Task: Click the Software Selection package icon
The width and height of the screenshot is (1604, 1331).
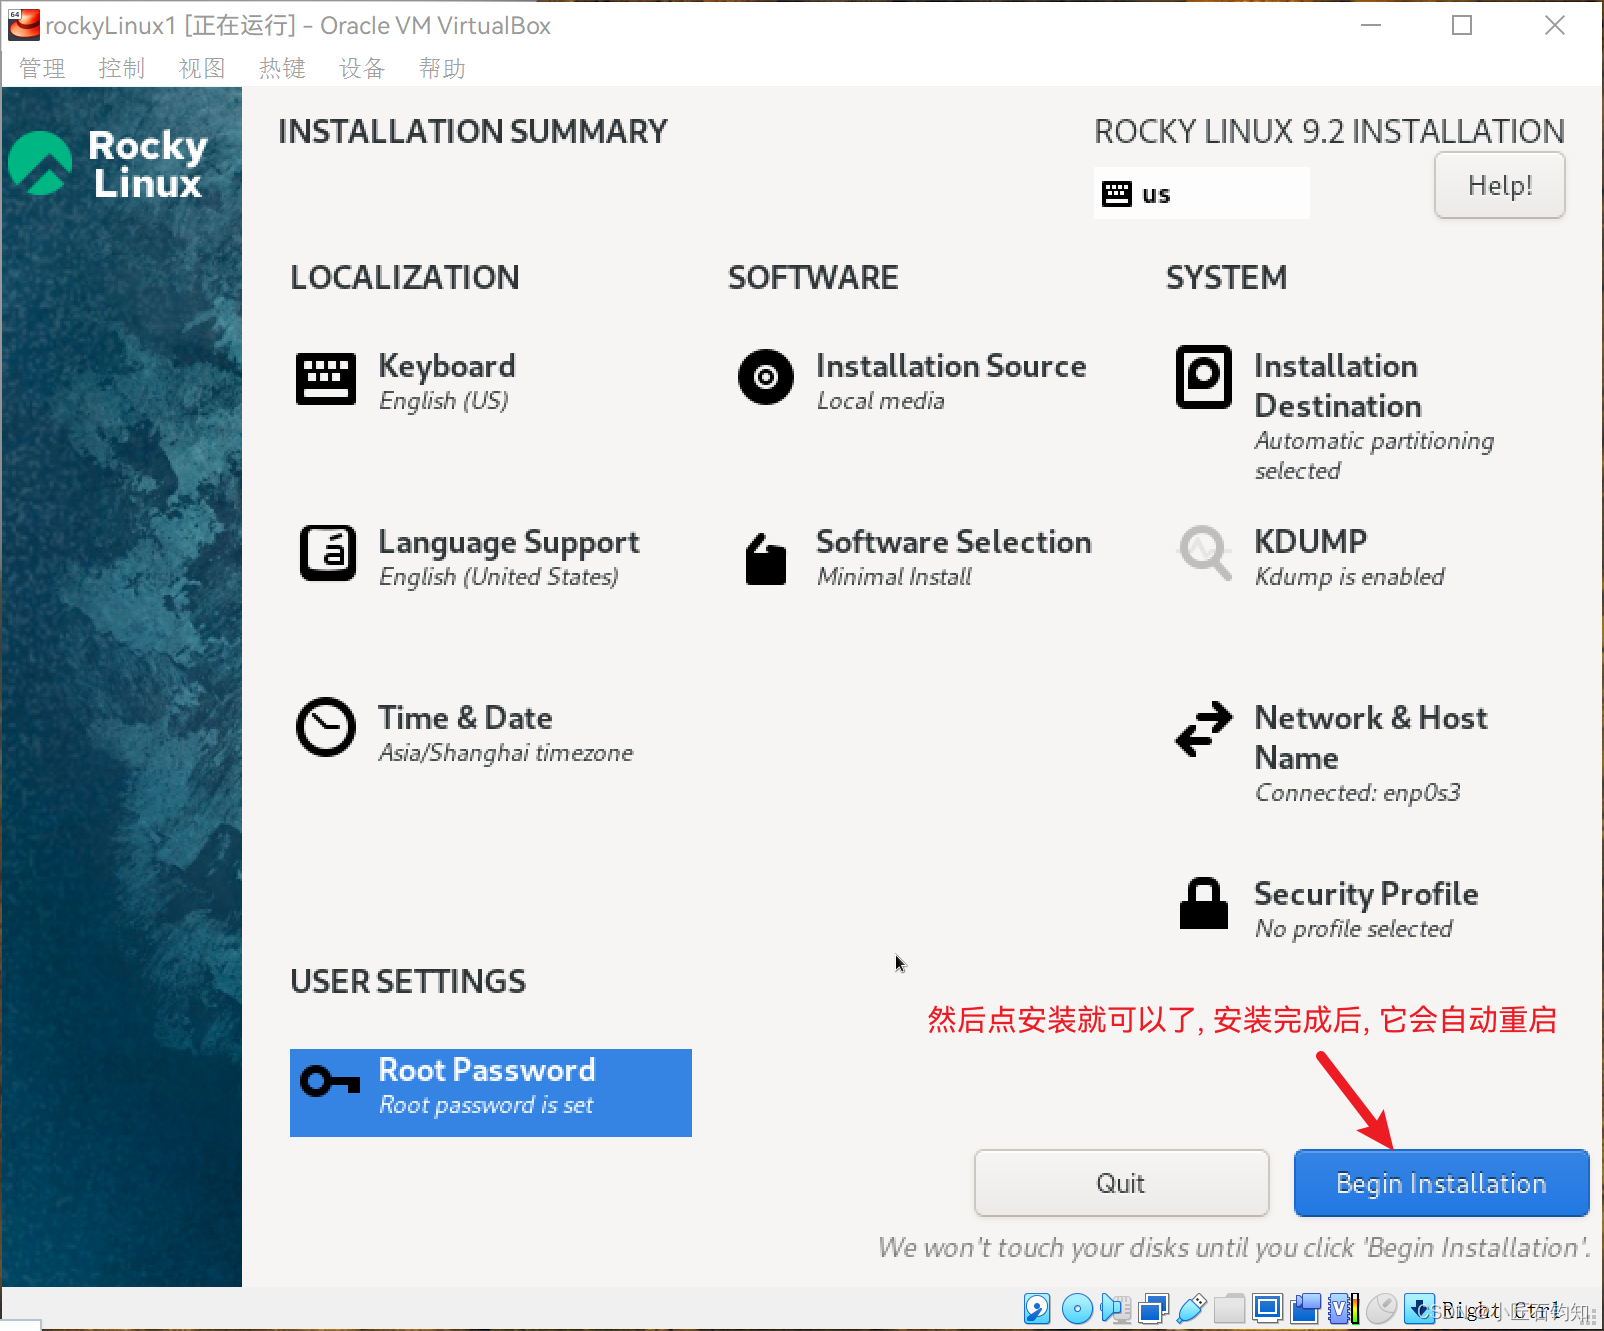Action: pos(766,559)
